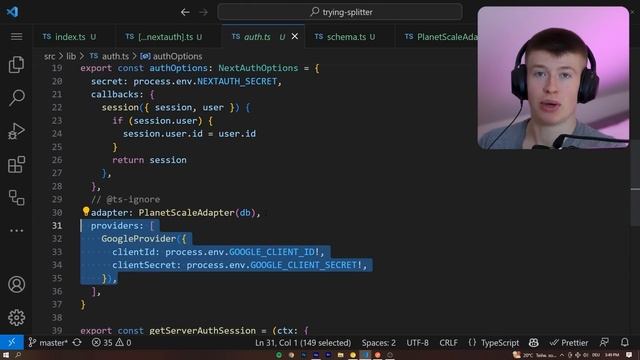Click the lib breadcrumb
The height and width of the screenshot is (360, 640).
(71, 56)
